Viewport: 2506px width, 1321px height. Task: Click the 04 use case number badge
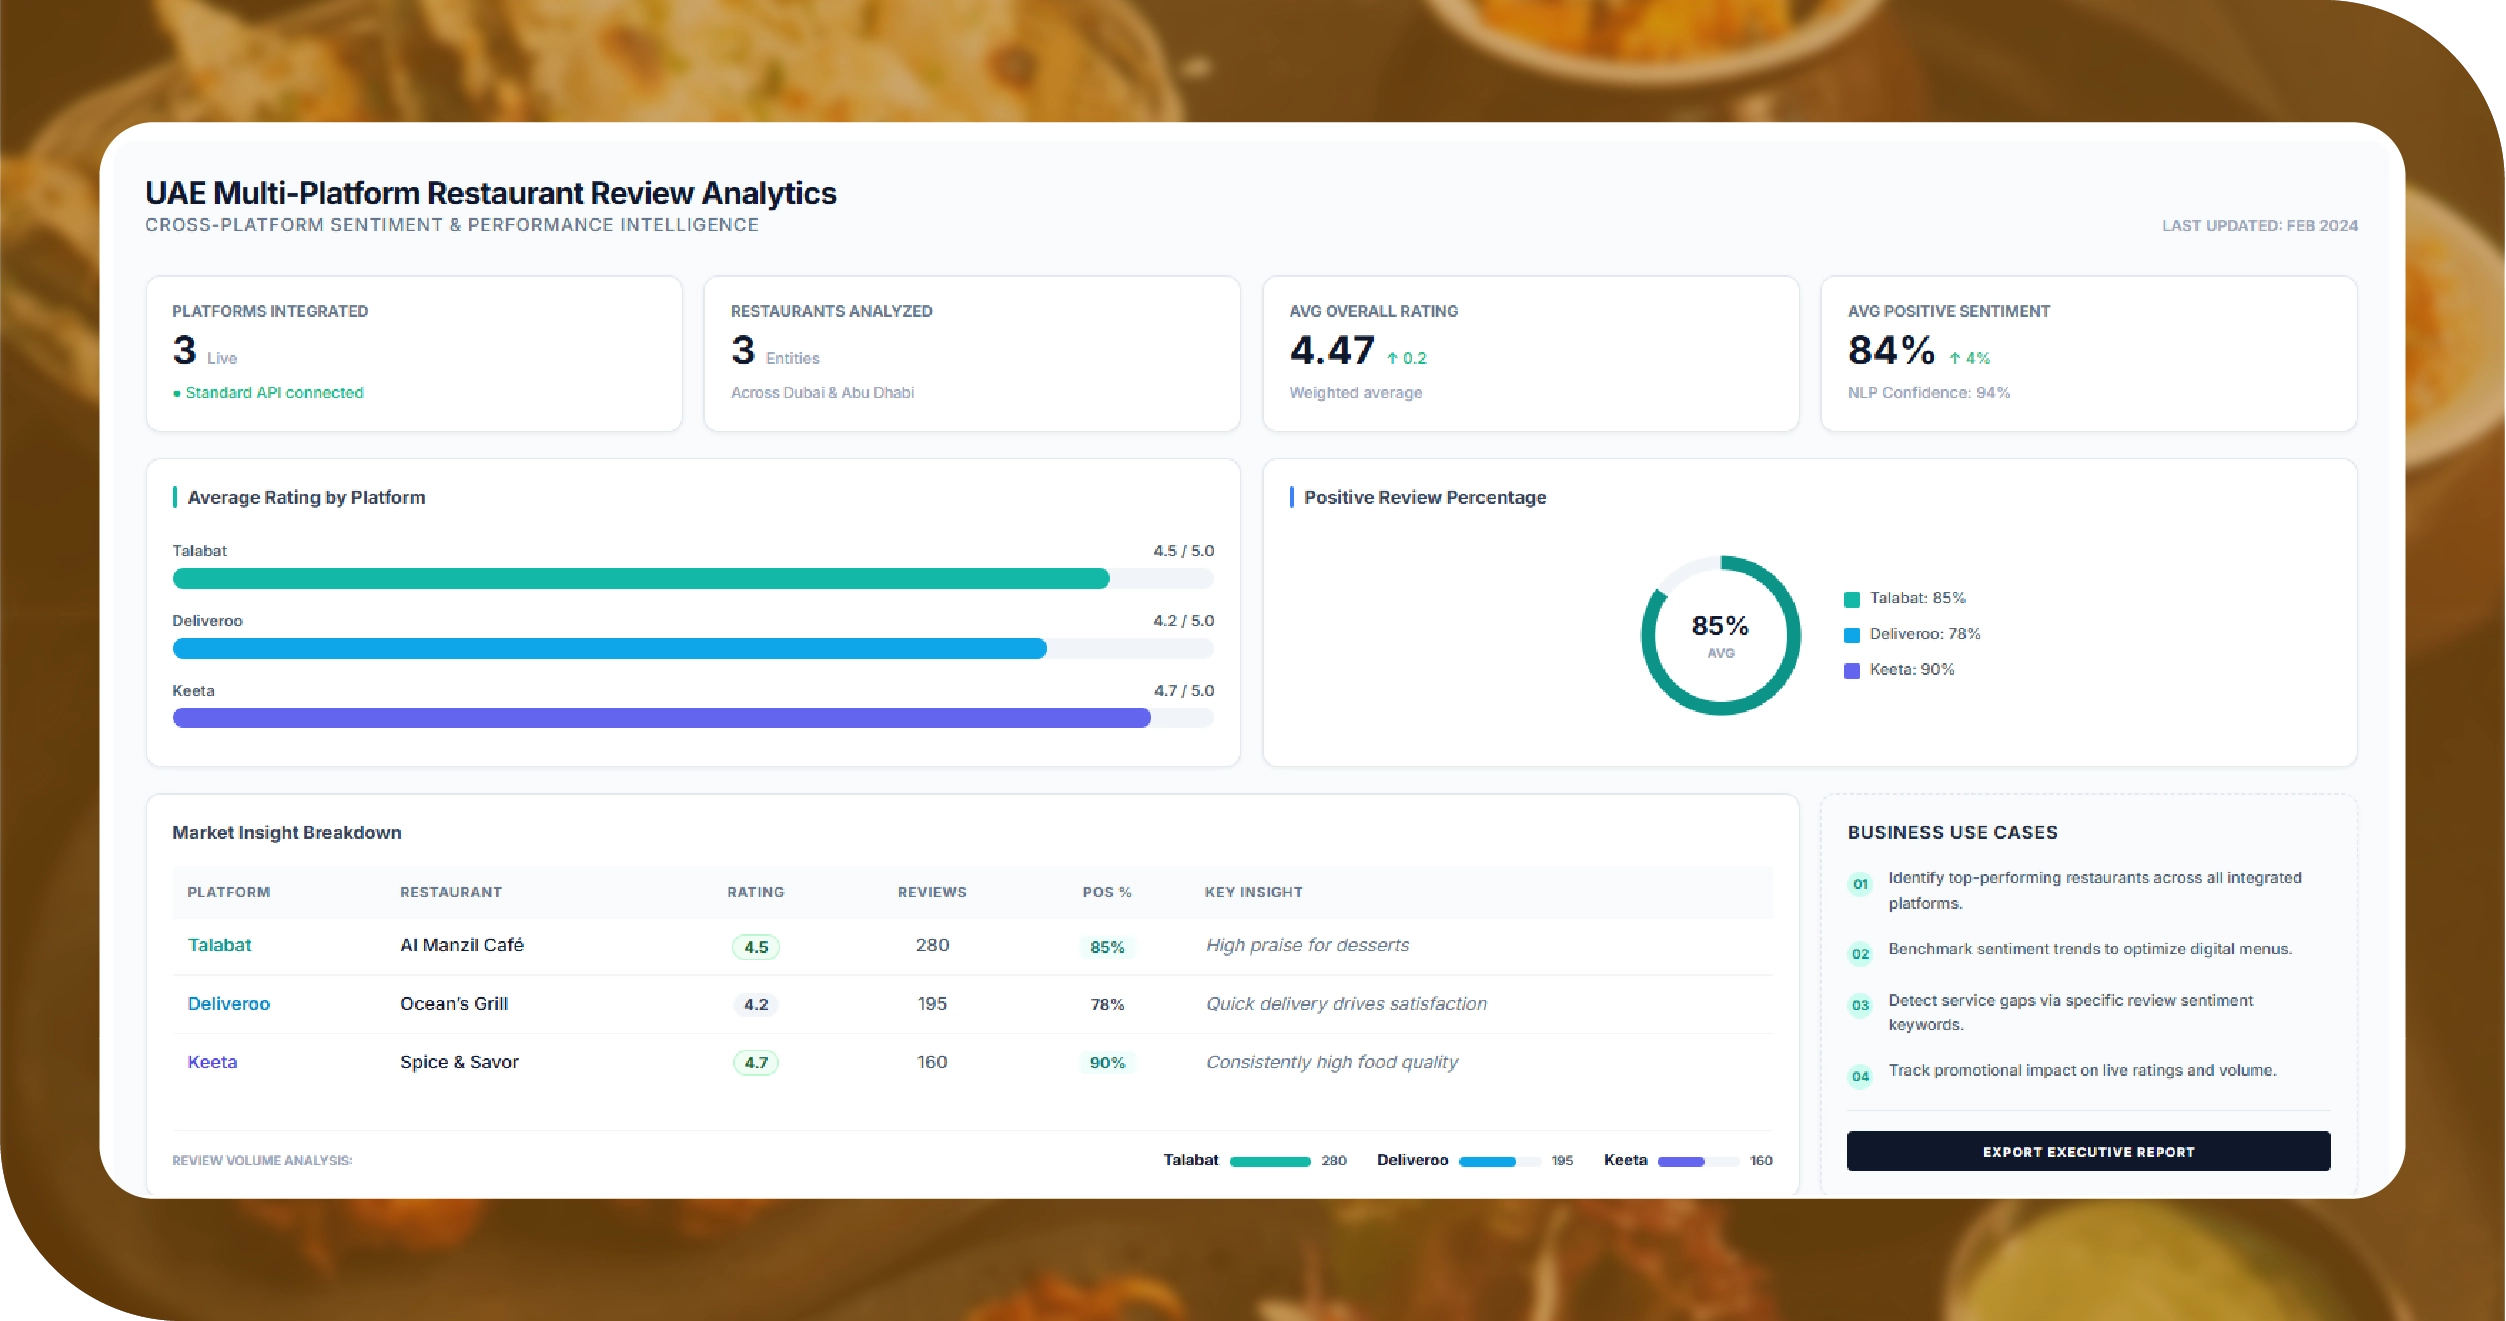pyautogui.click(x=1860, y=1076)
